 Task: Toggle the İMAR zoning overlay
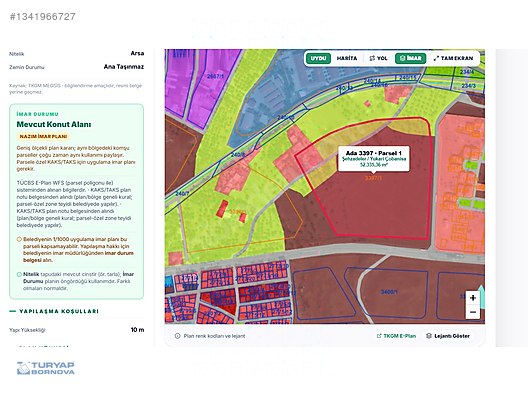coord(410,58)
